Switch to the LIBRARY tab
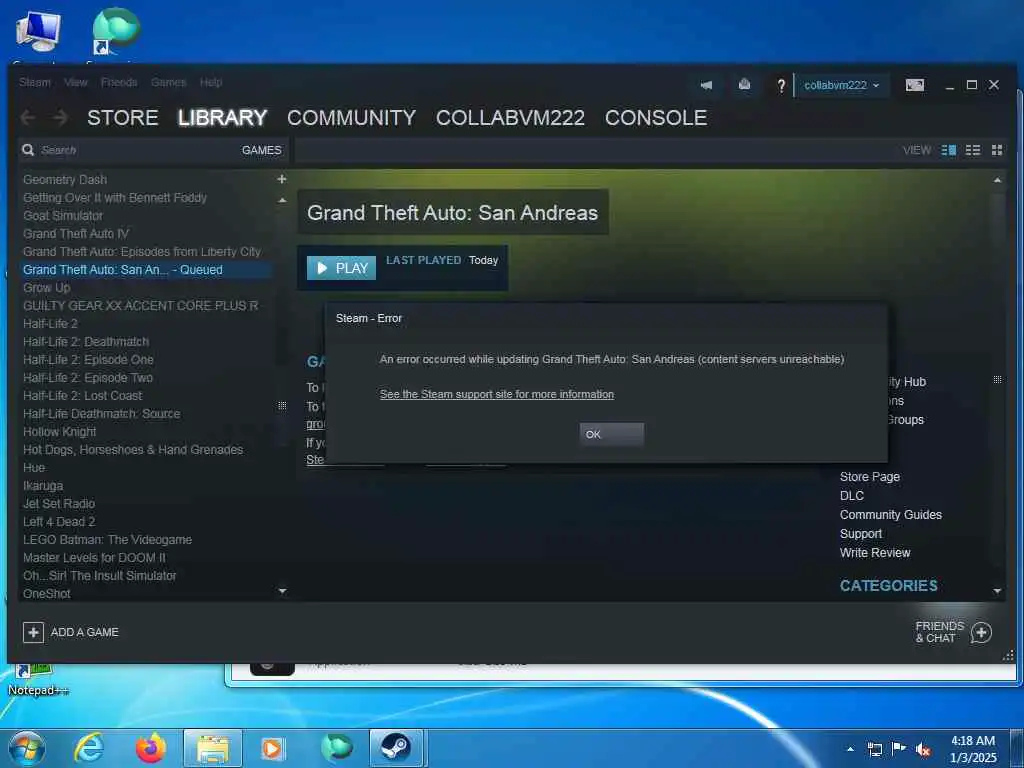The height and width of the screenshot is (768, 1024). 223,118
